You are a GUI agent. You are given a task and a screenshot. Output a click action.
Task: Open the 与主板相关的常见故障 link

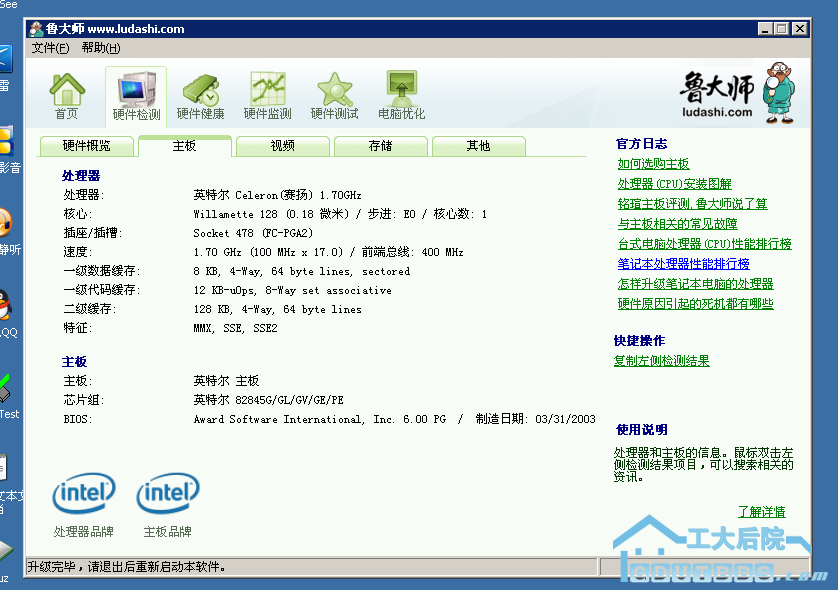[x=677, y=224]
